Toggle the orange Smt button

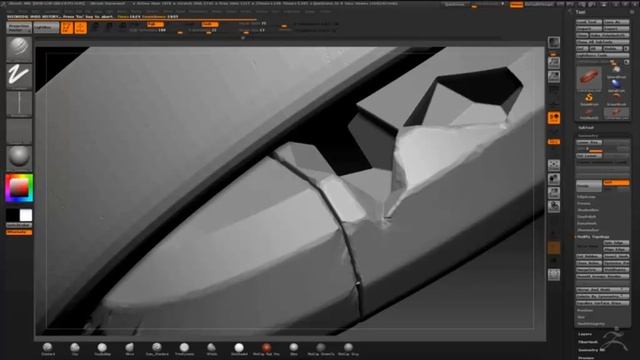coord(616,182)
